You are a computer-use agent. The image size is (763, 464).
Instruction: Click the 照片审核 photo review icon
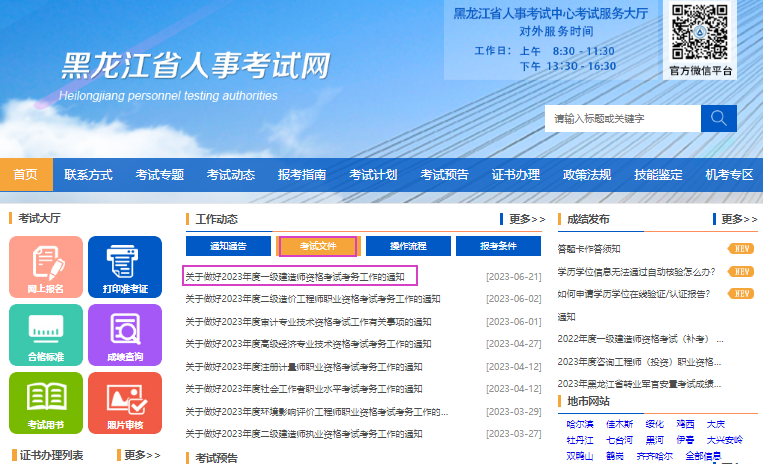pos(125,402)
